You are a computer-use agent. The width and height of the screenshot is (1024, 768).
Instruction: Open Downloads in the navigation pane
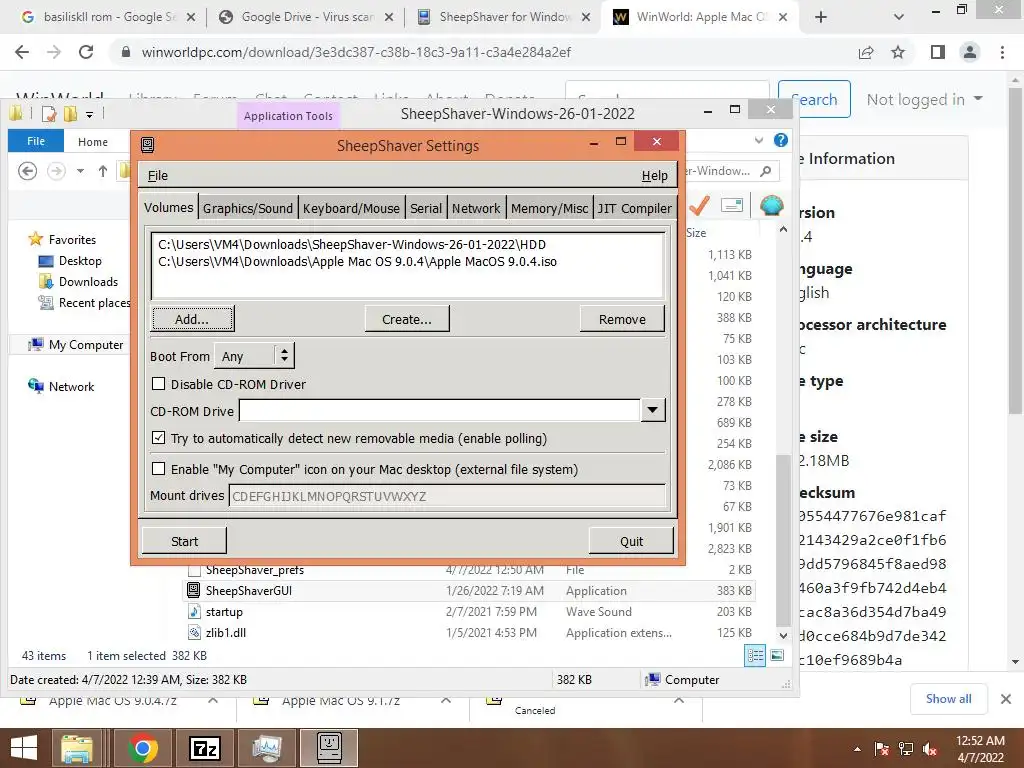pyautogui.click(x=88, y=281)
